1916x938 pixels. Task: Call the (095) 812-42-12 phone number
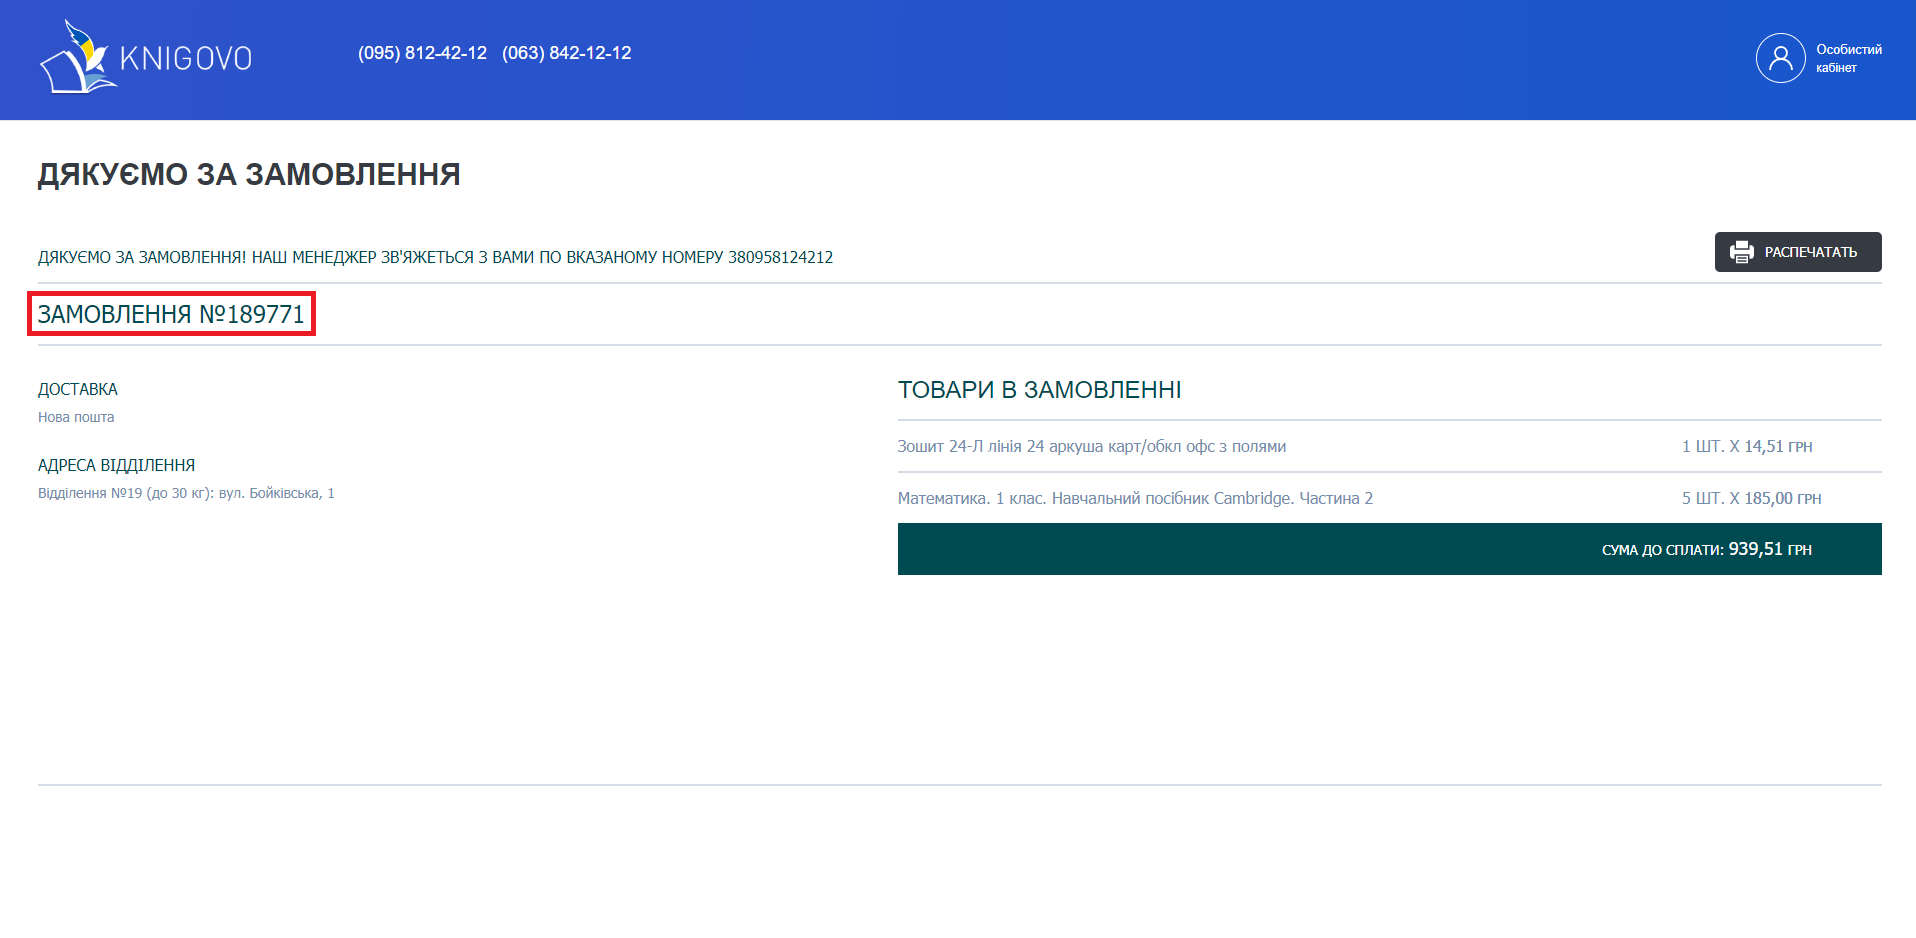coord(422,53)
